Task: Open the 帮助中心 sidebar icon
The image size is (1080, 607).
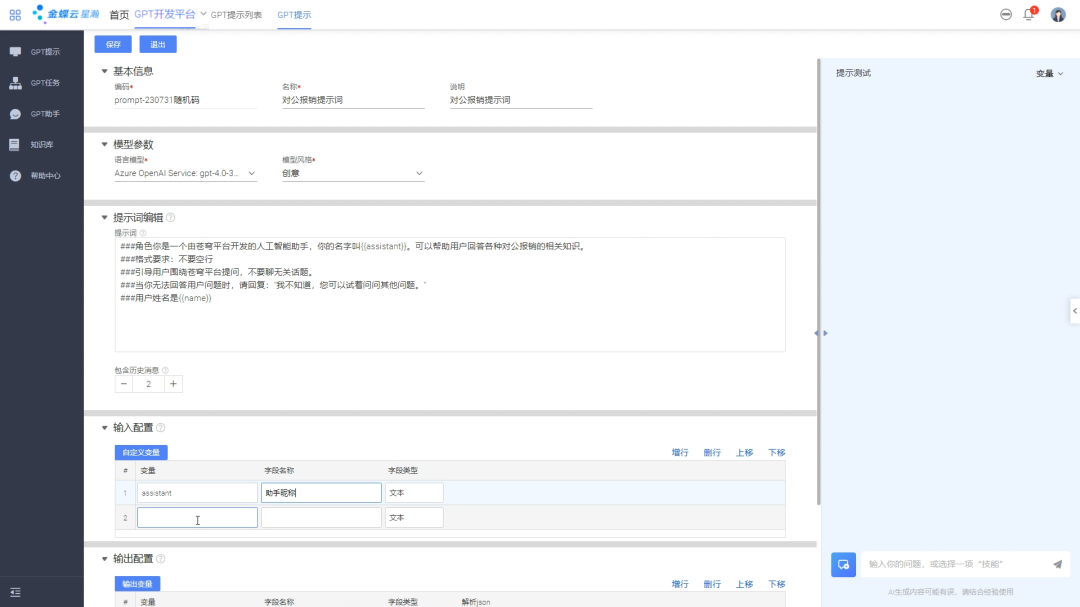Action: (15, 176)
